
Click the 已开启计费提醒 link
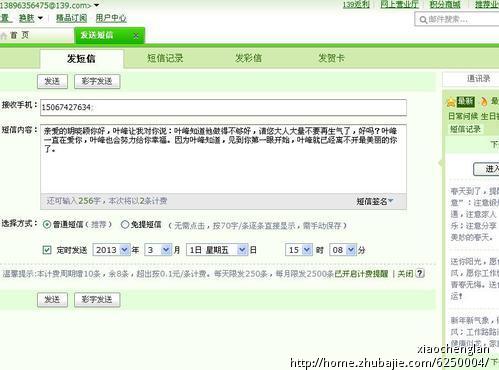362,274
